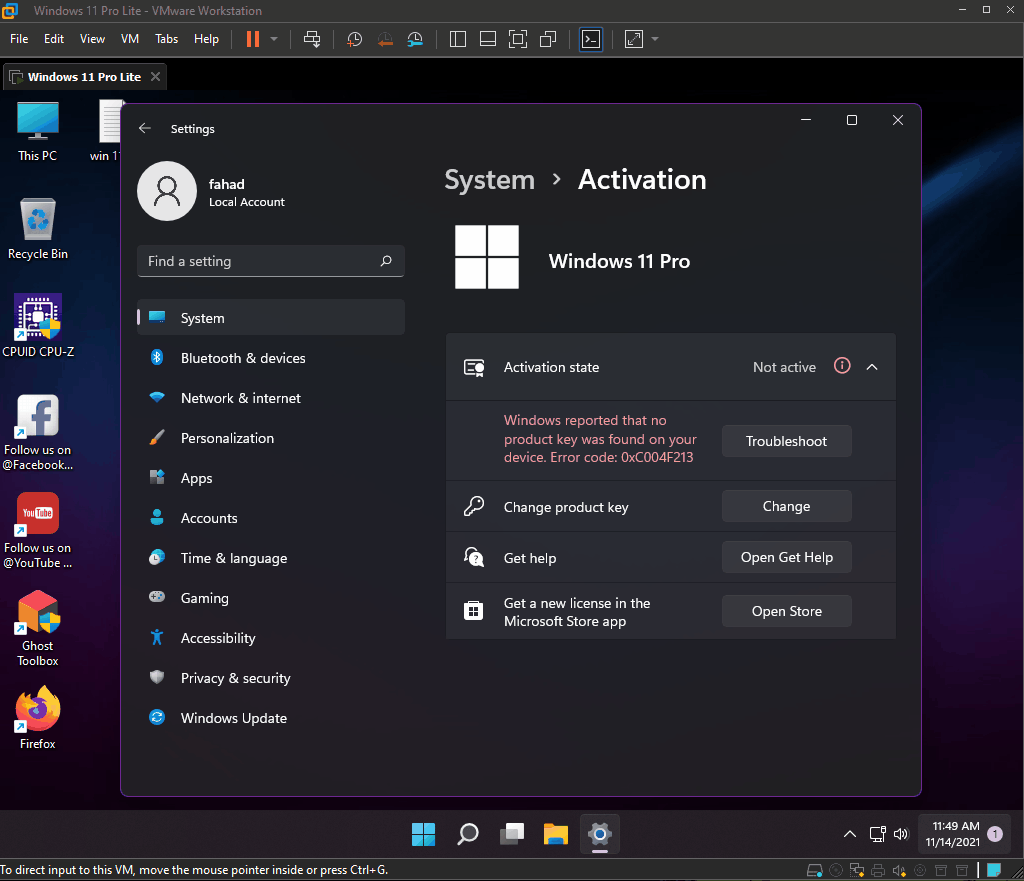Open the power options dropdown arrow
The image size is (1024, 881).
pyautogui.click(x=274, y=39)
